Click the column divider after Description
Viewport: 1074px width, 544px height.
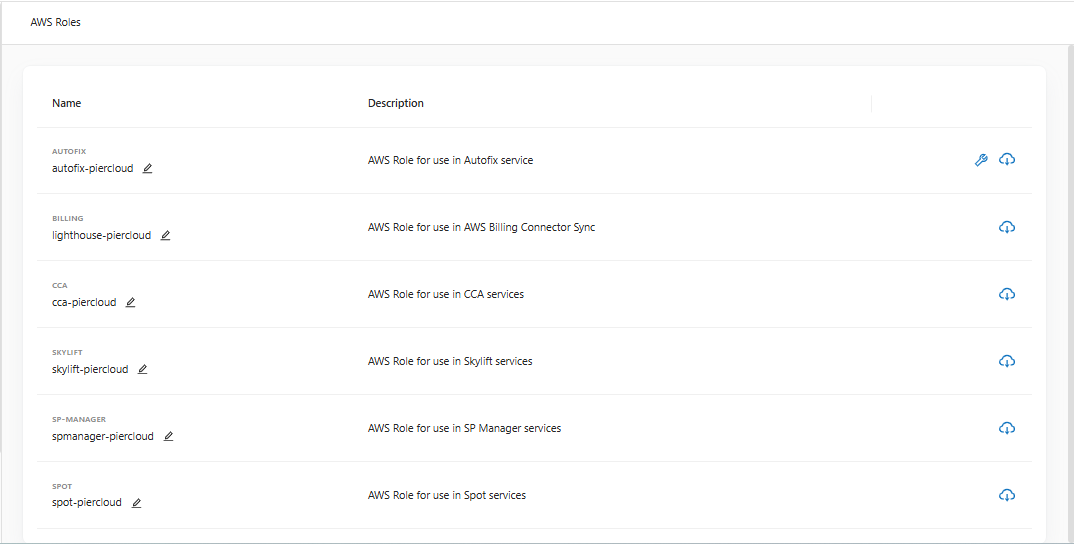pyautogui.click(x=871, y=103)
